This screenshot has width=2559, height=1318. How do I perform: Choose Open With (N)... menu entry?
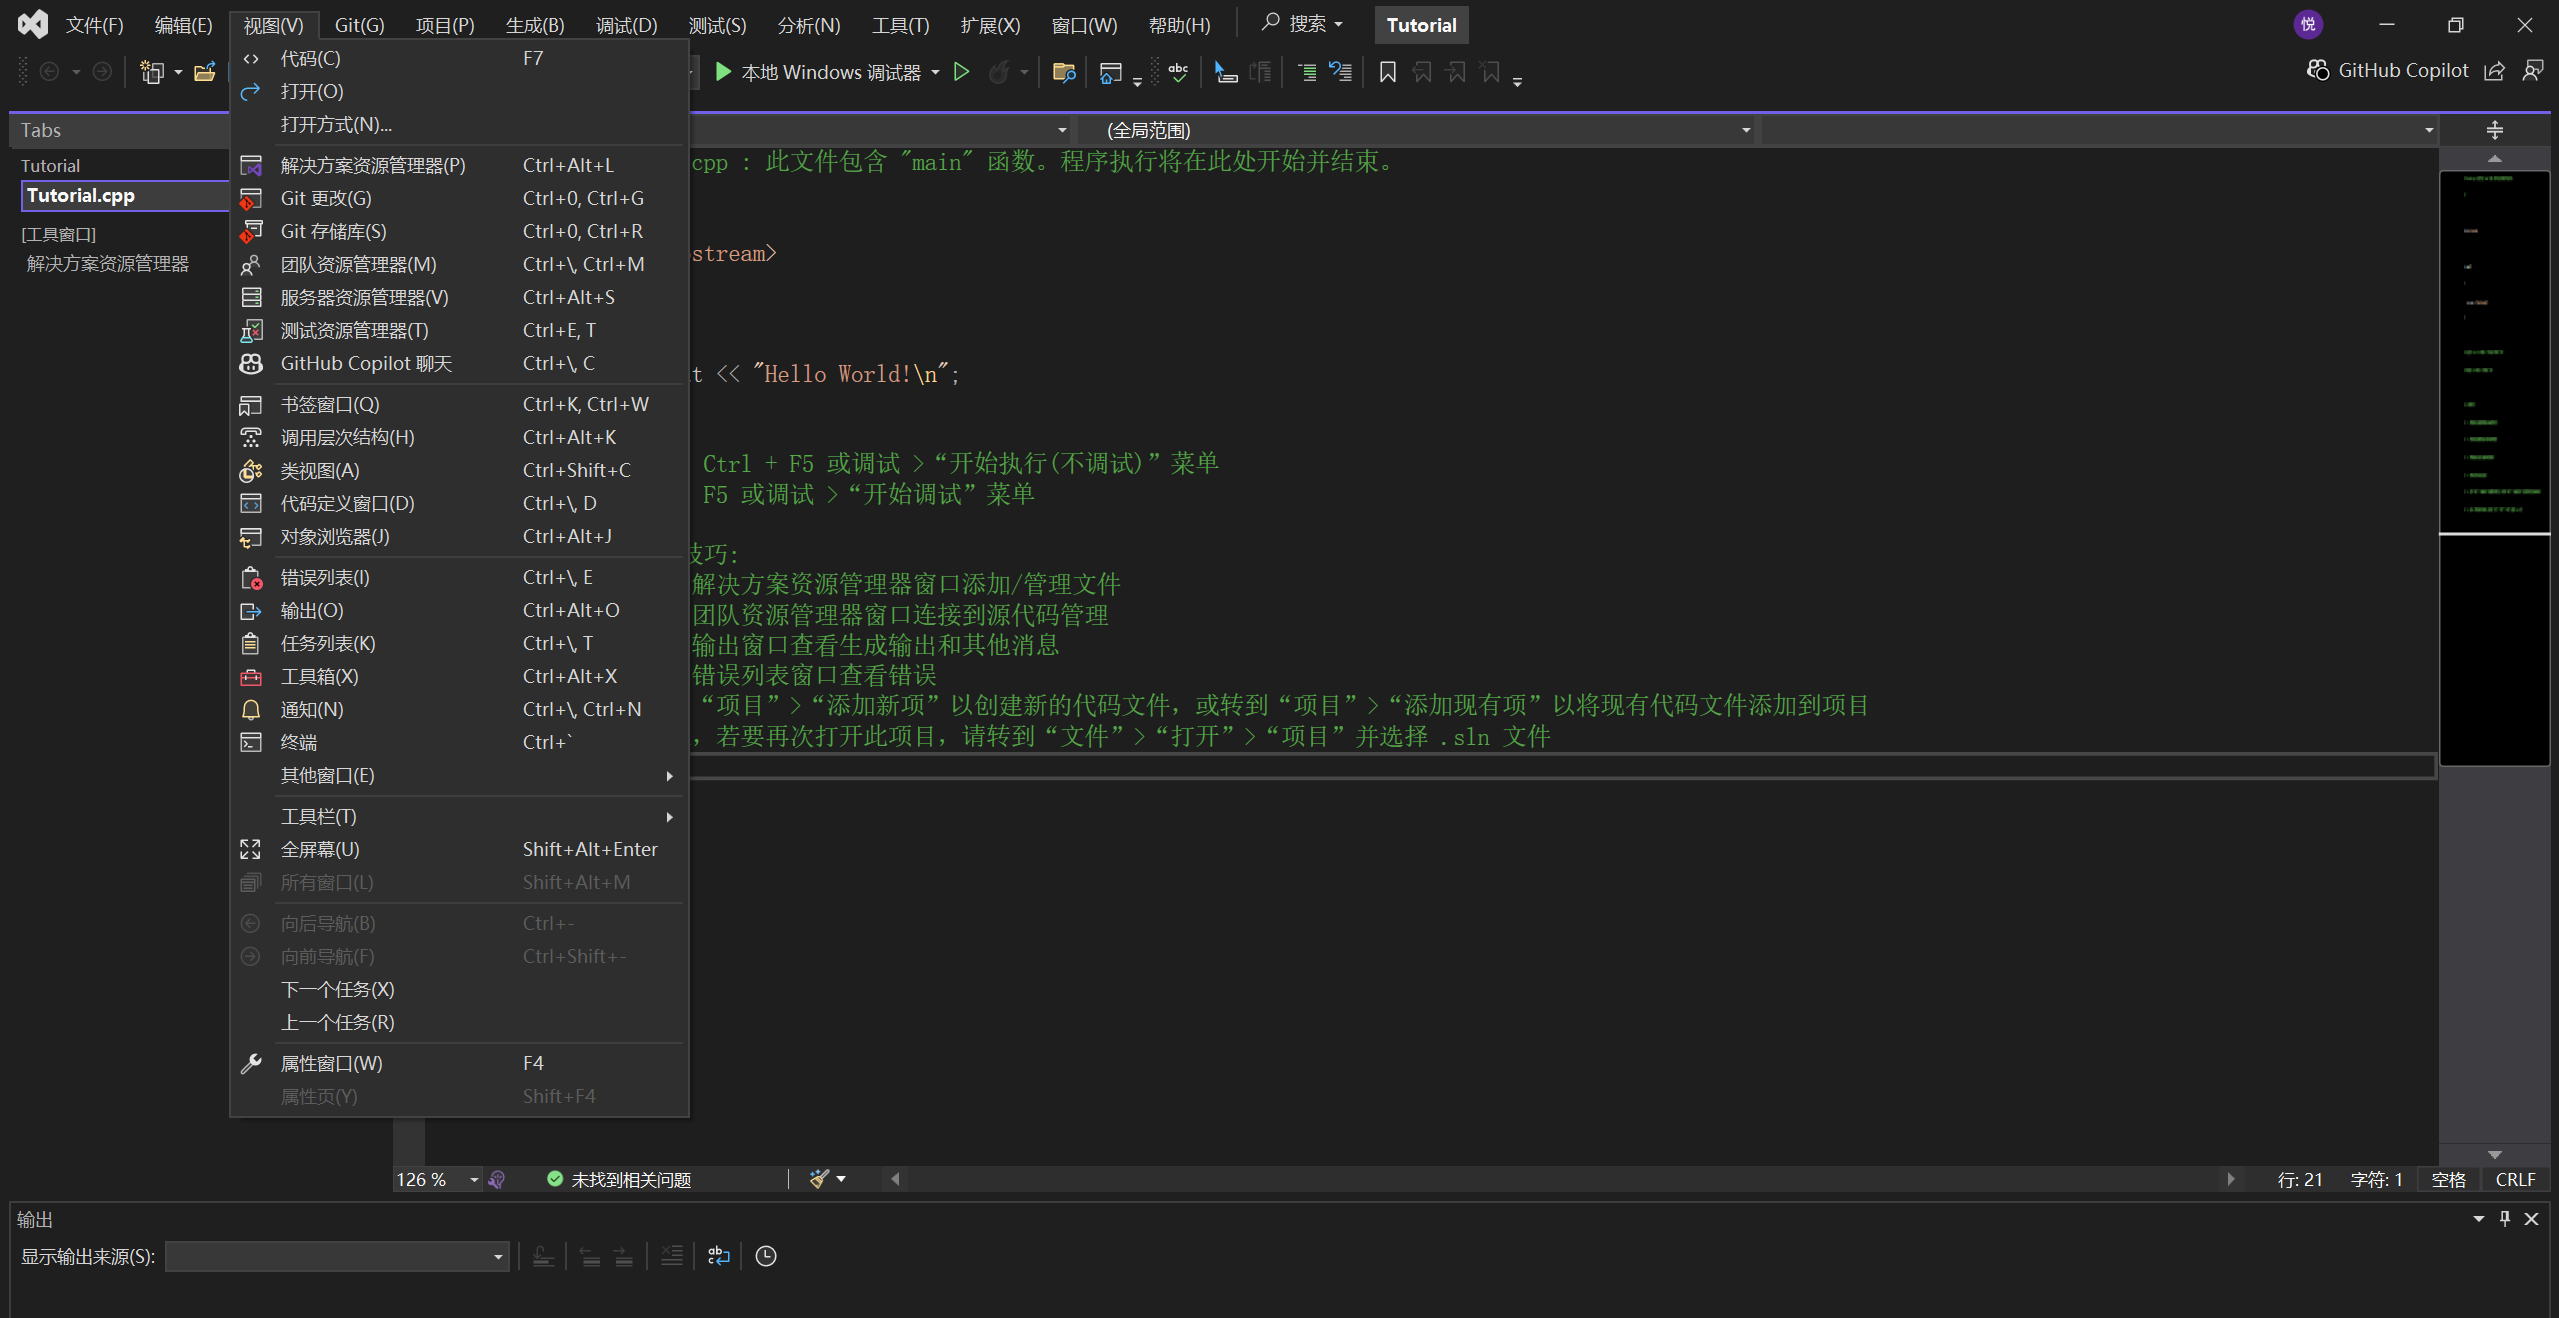(x=459, y=124)
